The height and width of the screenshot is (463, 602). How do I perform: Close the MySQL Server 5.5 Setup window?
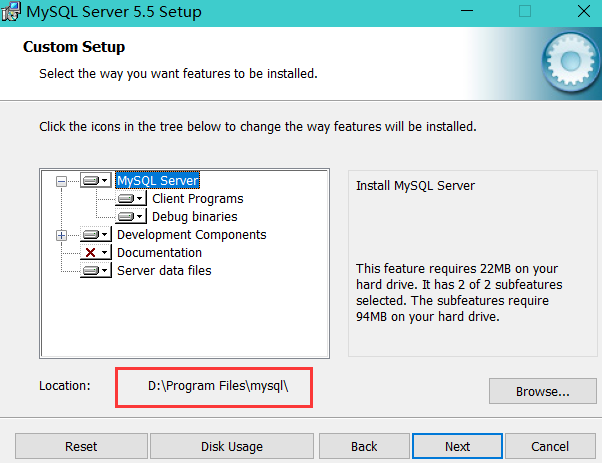pyautogui.click(x=584, y=11)
